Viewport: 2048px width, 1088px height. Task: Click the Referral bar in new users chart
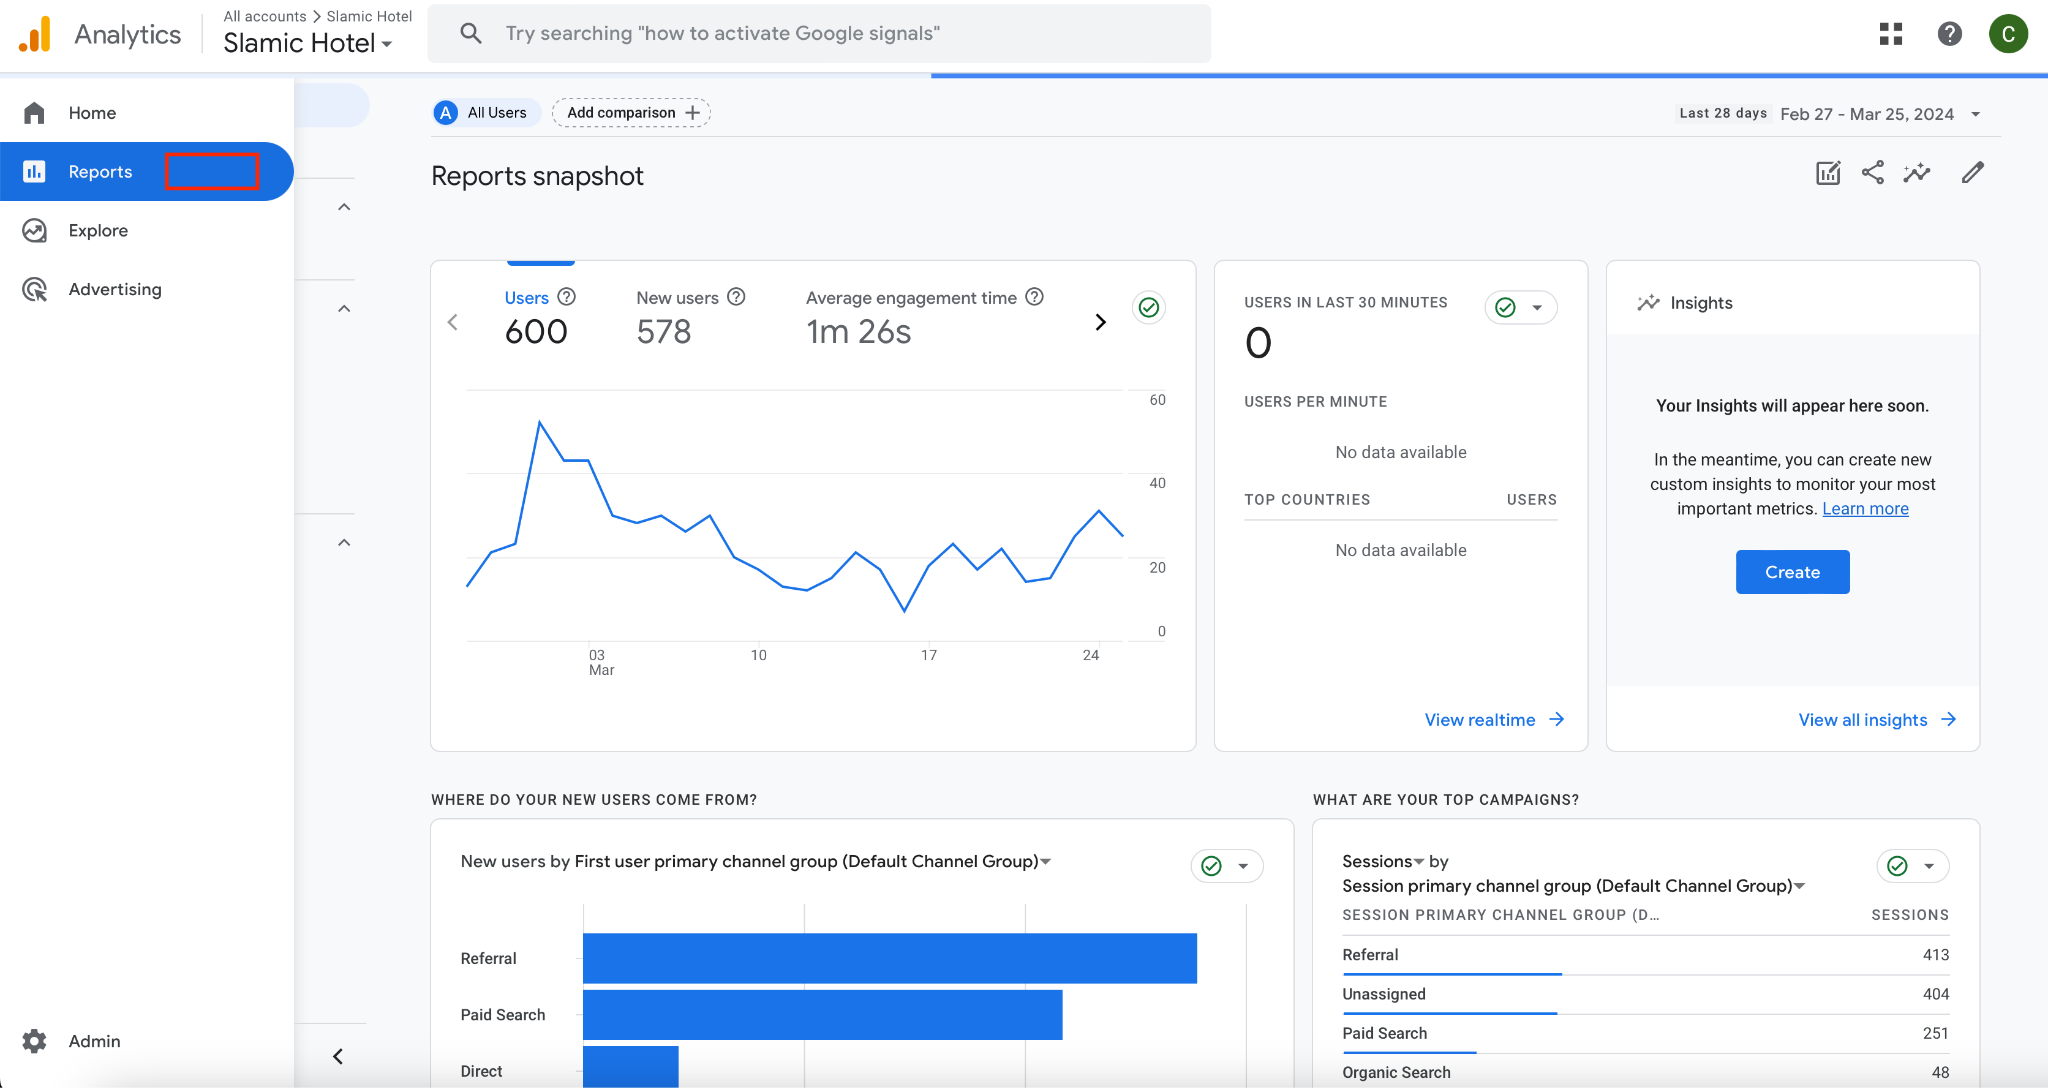890,958
